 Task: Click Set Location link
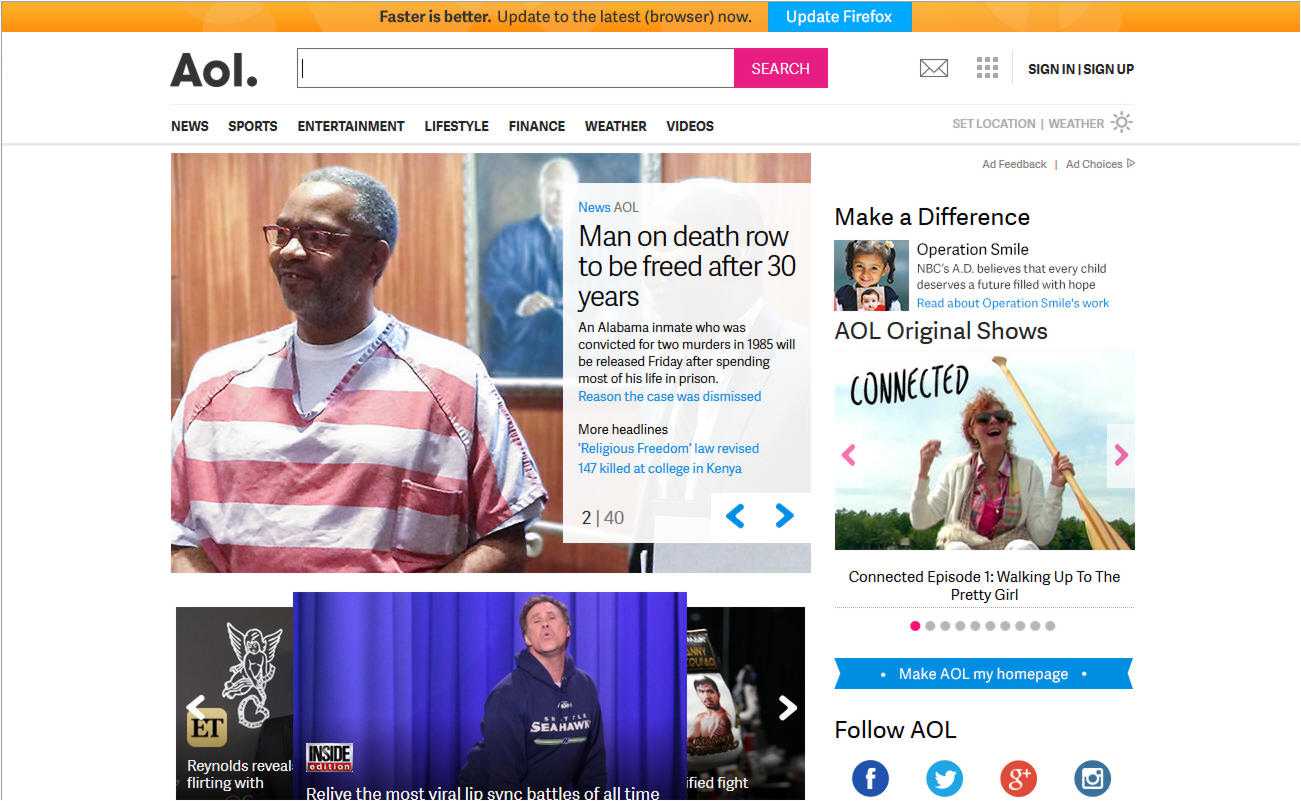coord(994,124)
